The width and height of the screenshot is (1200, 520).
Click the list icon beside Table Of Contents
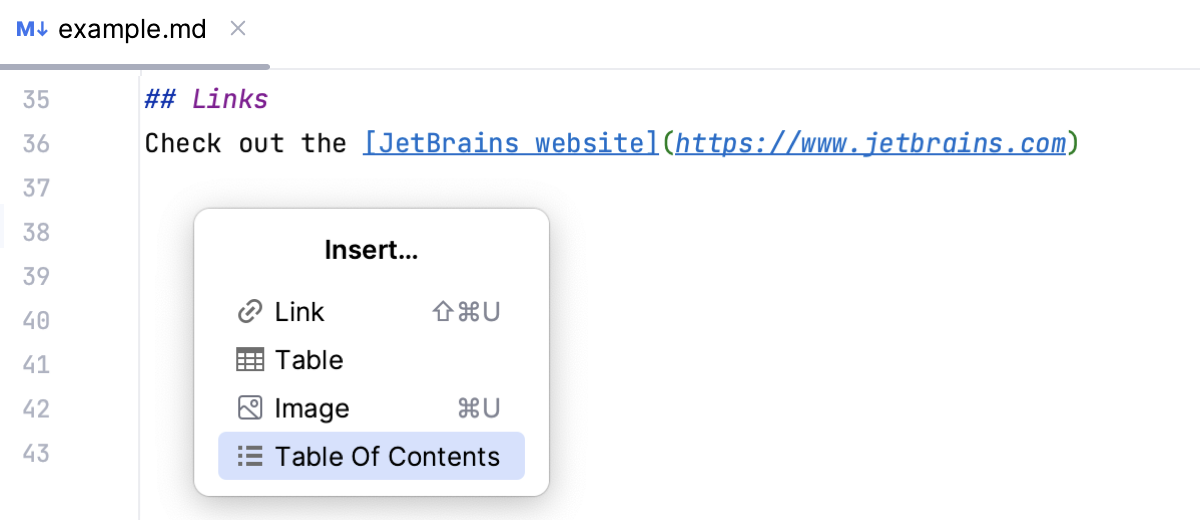tap(249, 456)
